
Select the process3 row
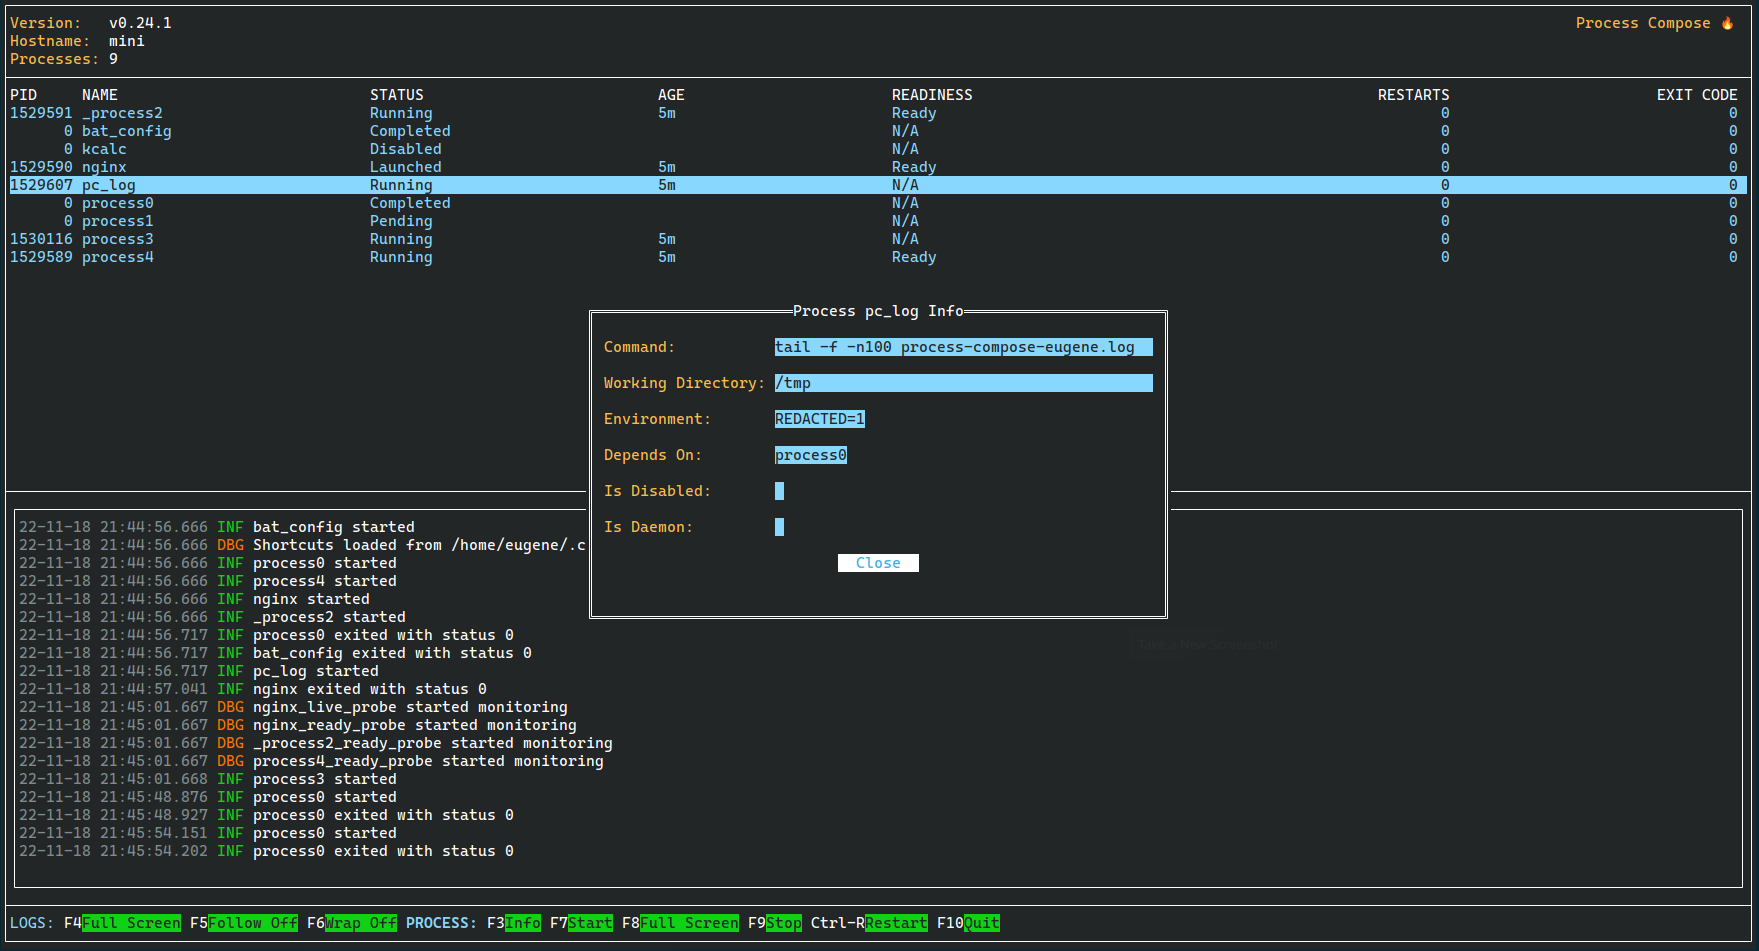coord(878,239)
